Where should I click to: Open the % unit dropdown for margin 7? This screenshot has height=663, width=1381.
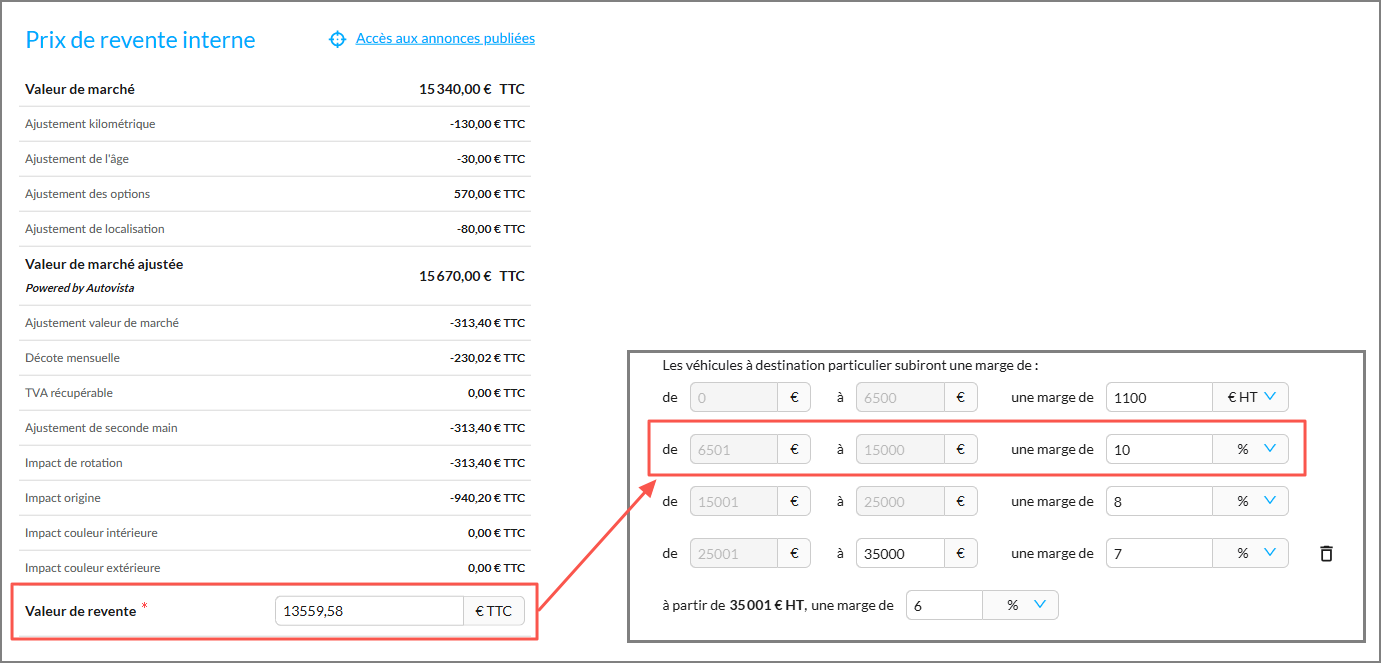point(1251,553)
